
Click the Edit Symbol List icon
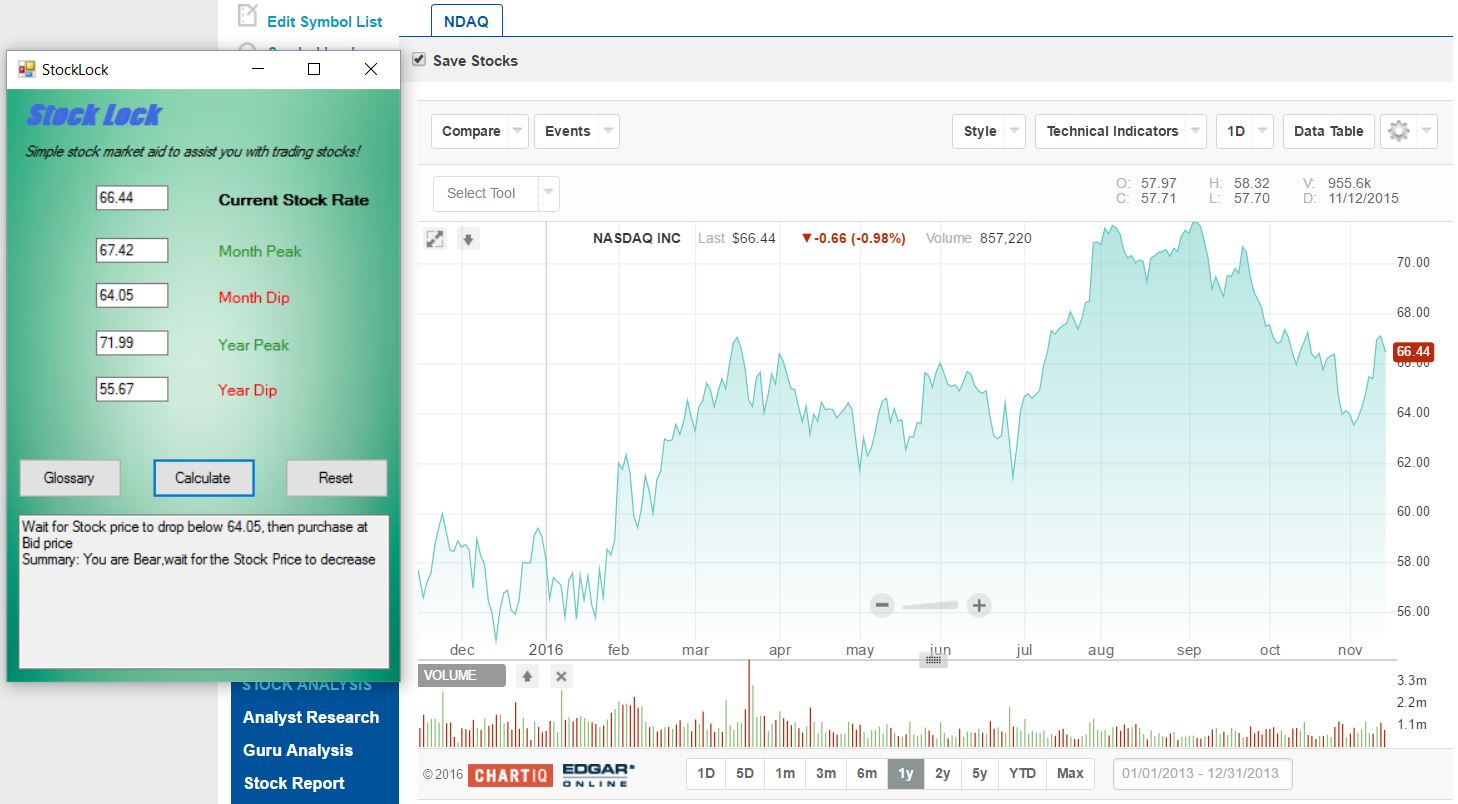(248, 15)
